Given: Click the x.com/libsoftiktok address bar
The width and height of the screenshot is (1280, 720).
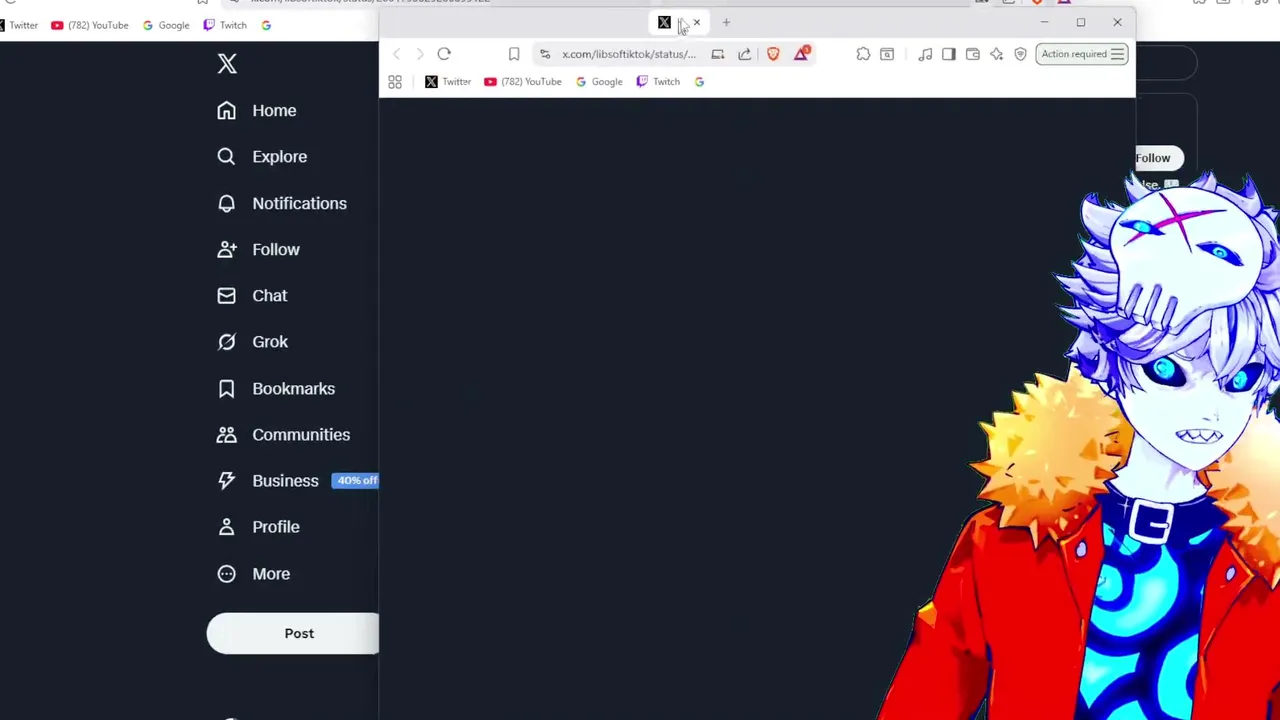Looking at the screenshot, I should pos(629,54).
